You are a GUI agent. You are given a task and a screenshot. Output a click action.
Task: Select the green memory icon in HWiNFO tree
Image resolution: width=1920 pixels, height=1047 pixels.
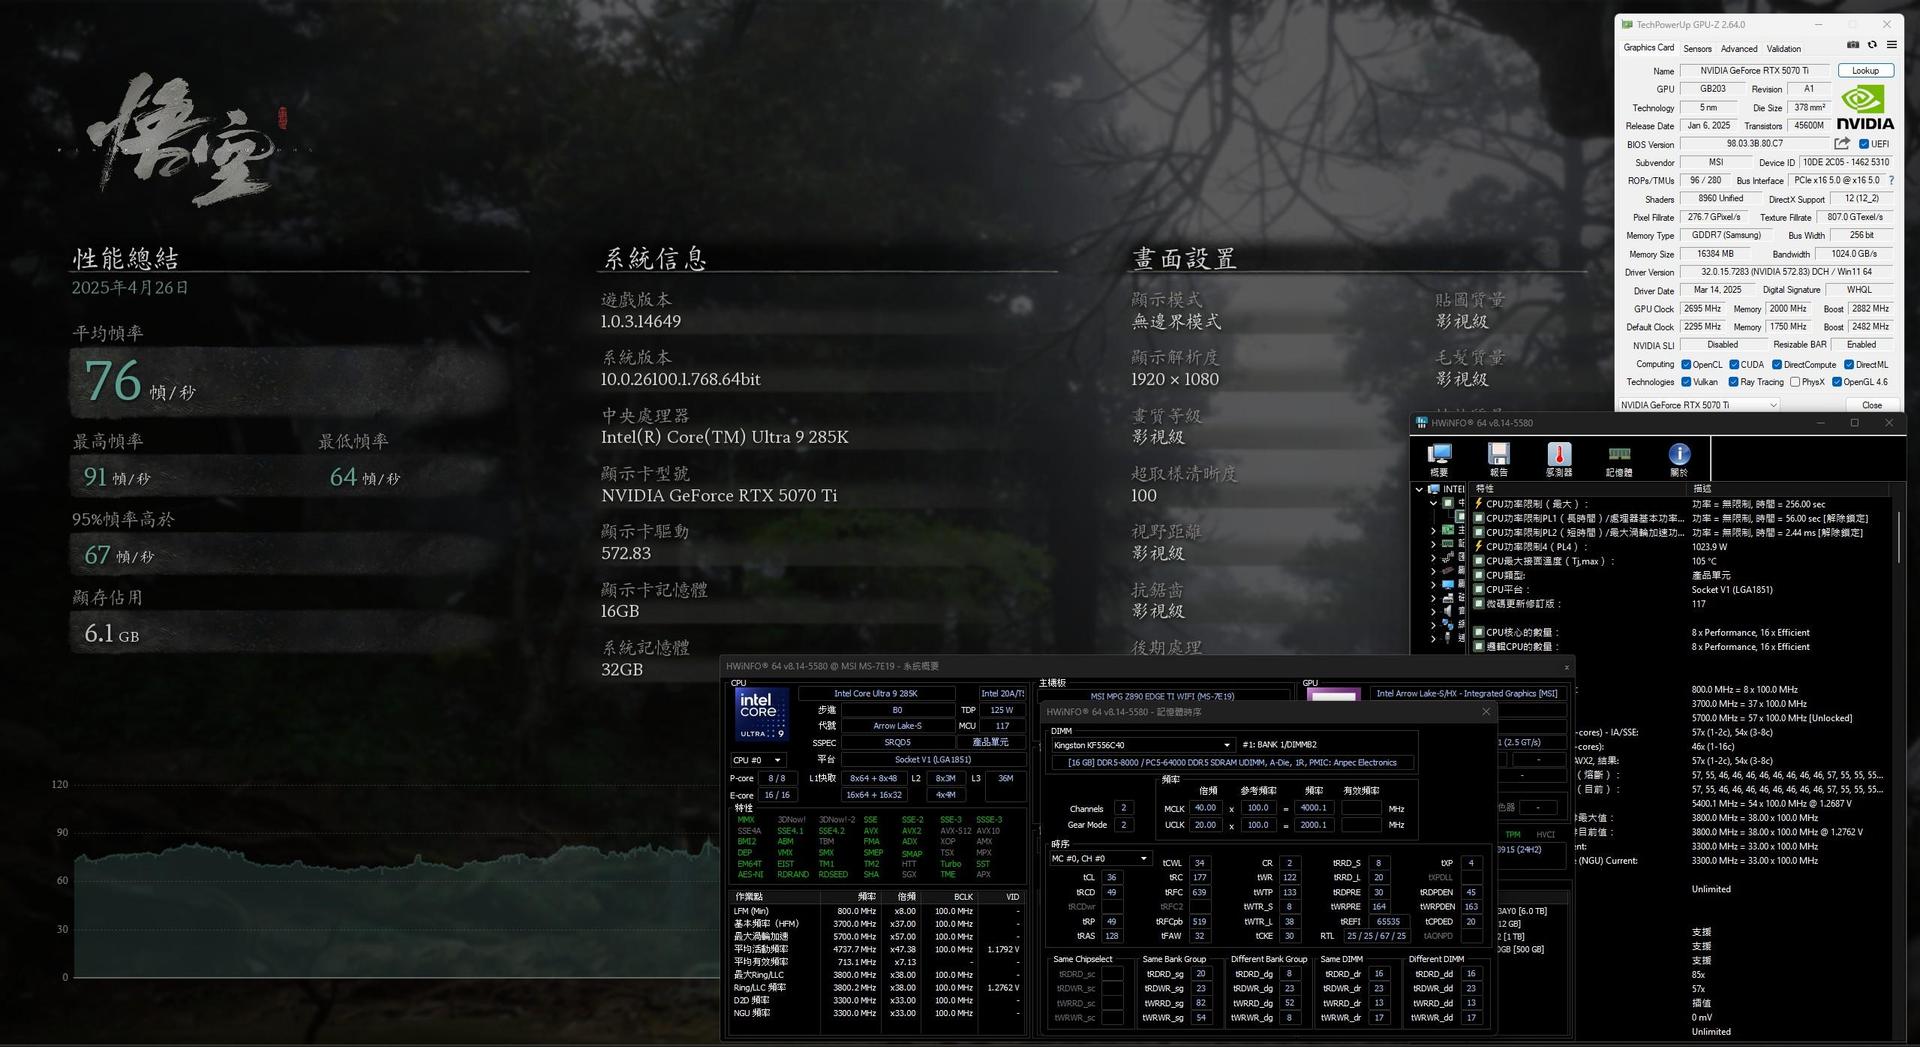pos(1448,544)
